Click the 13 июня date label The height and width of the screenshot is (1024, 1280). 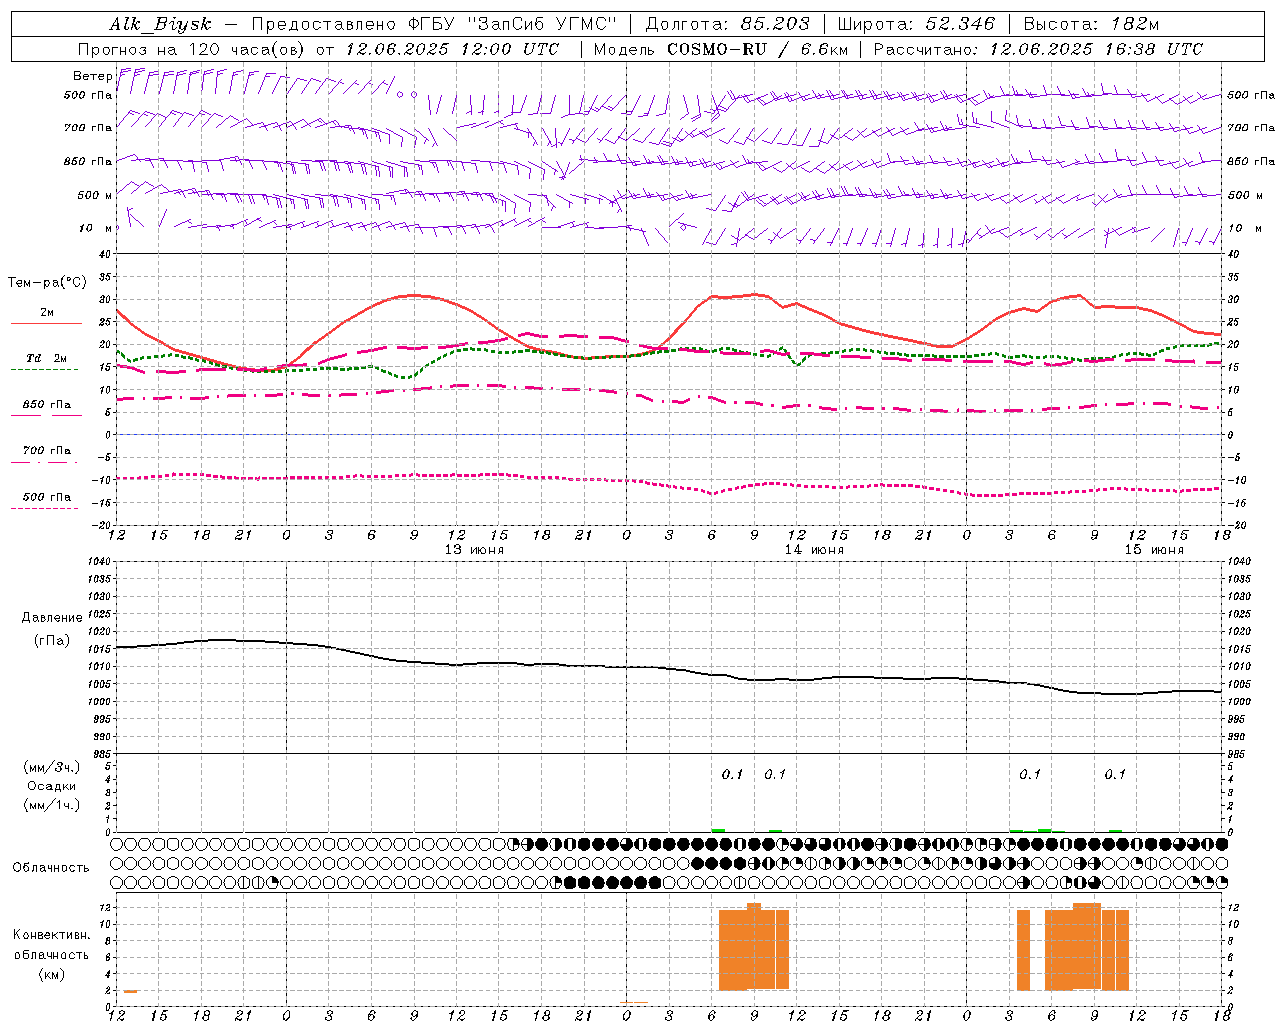[x=474, y=550]
